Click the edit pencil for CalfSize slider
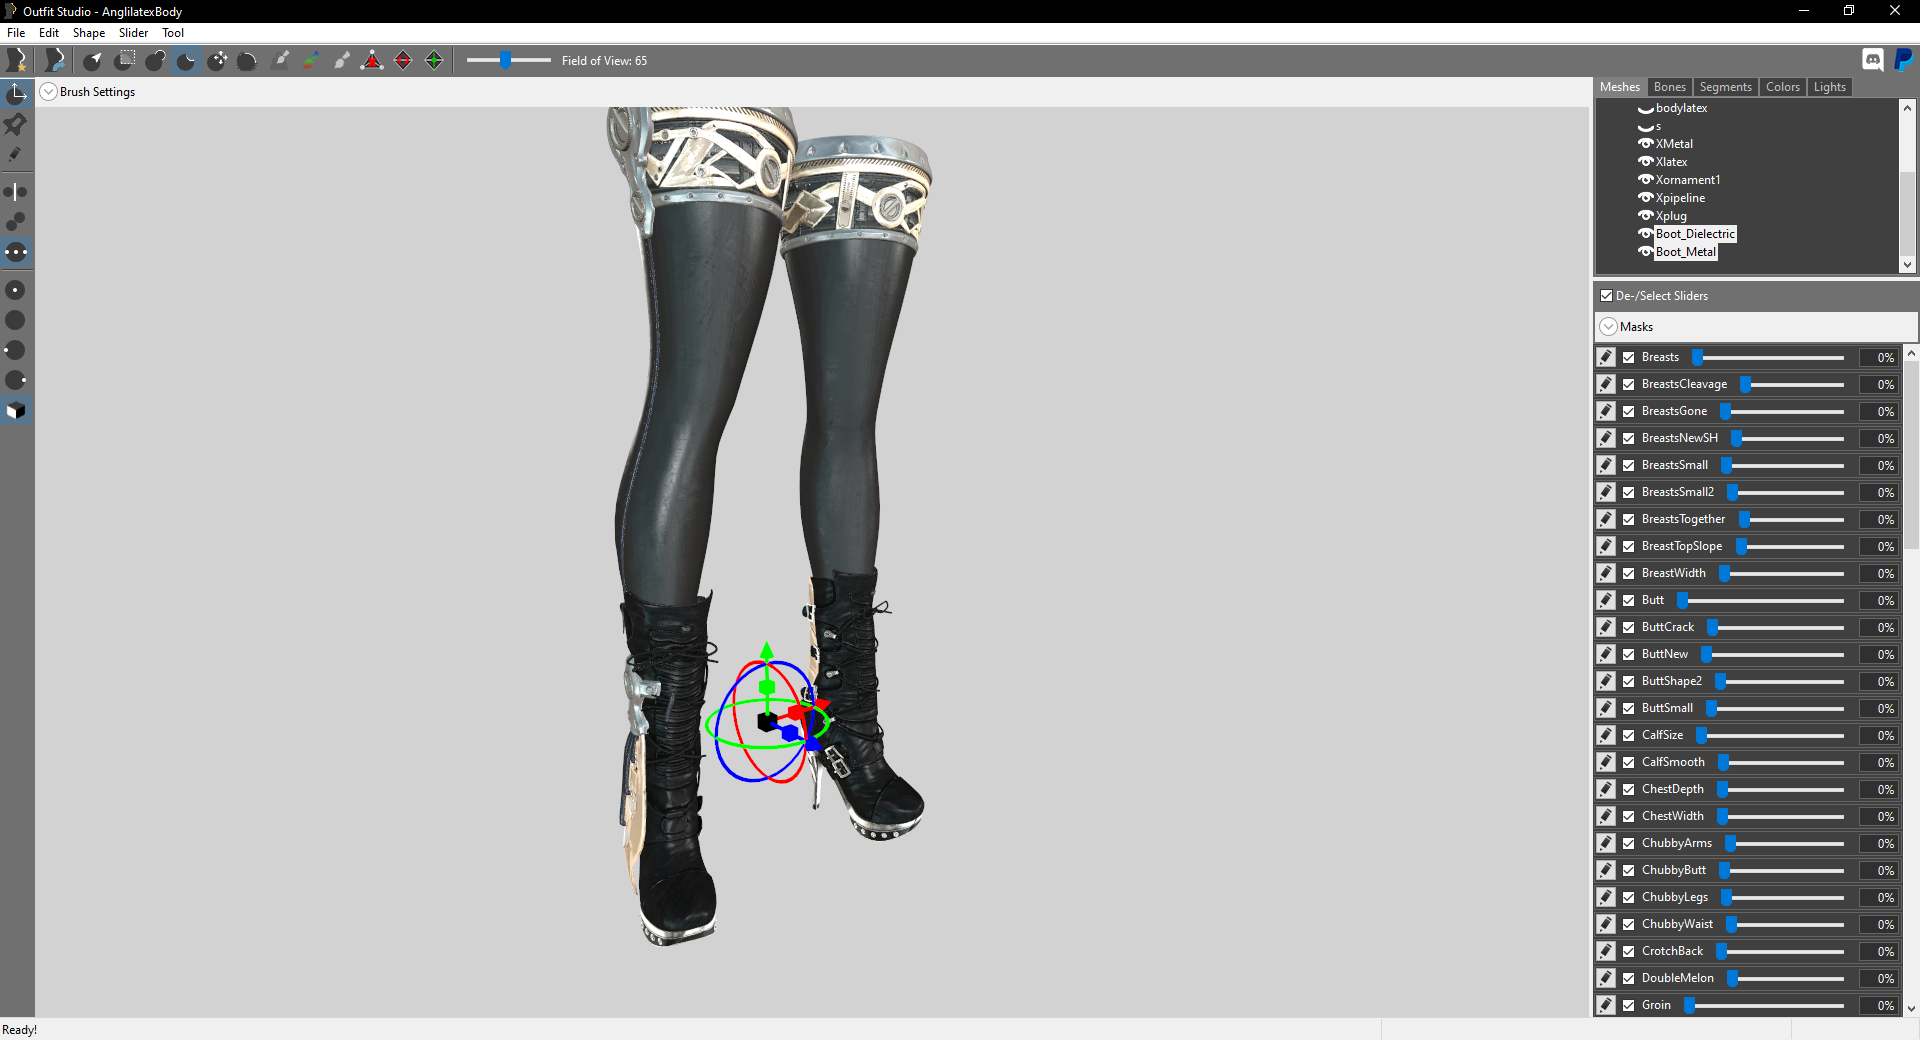 click(1606, 735)
